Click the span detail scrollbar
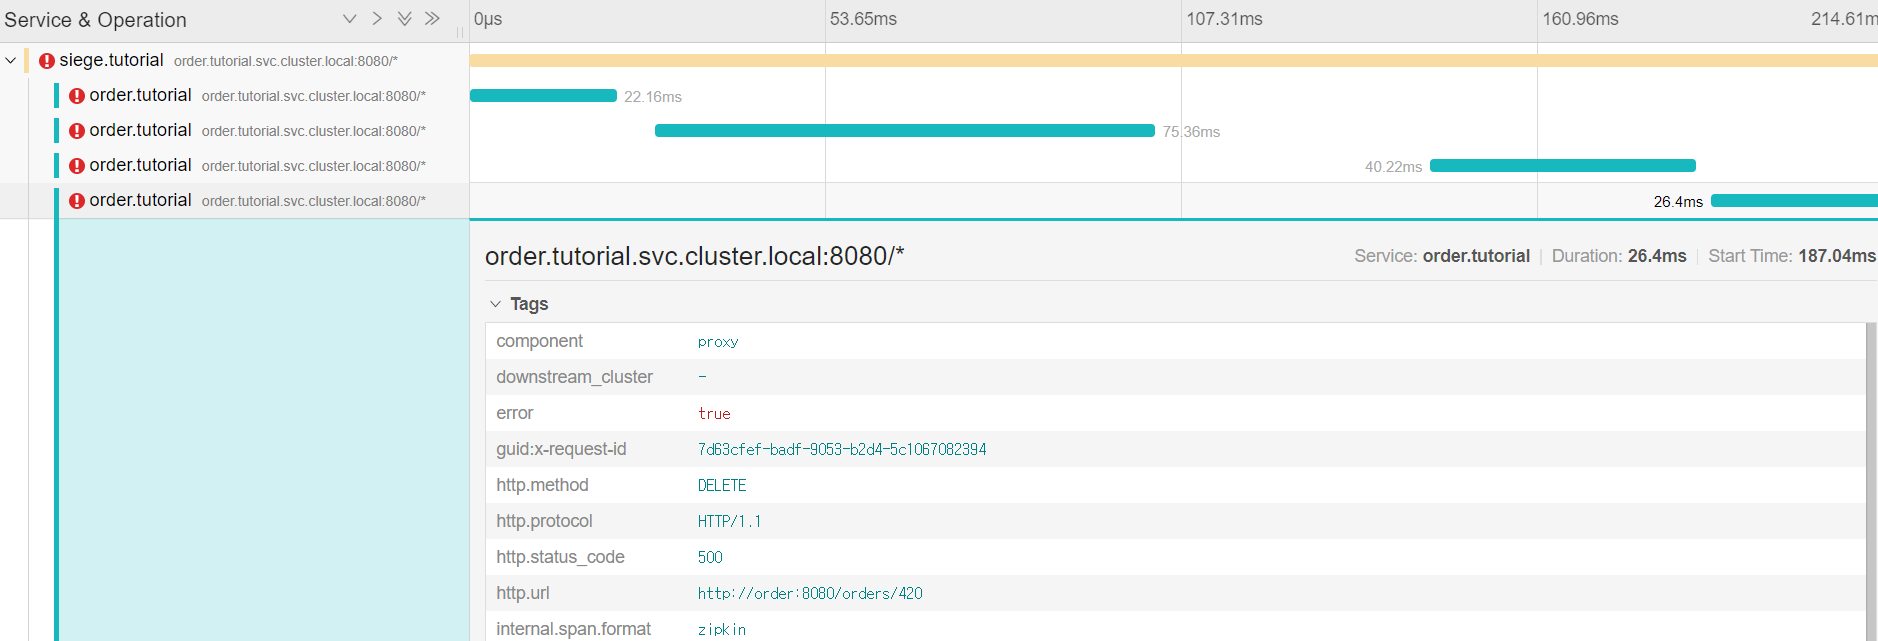 point(1871,481)
